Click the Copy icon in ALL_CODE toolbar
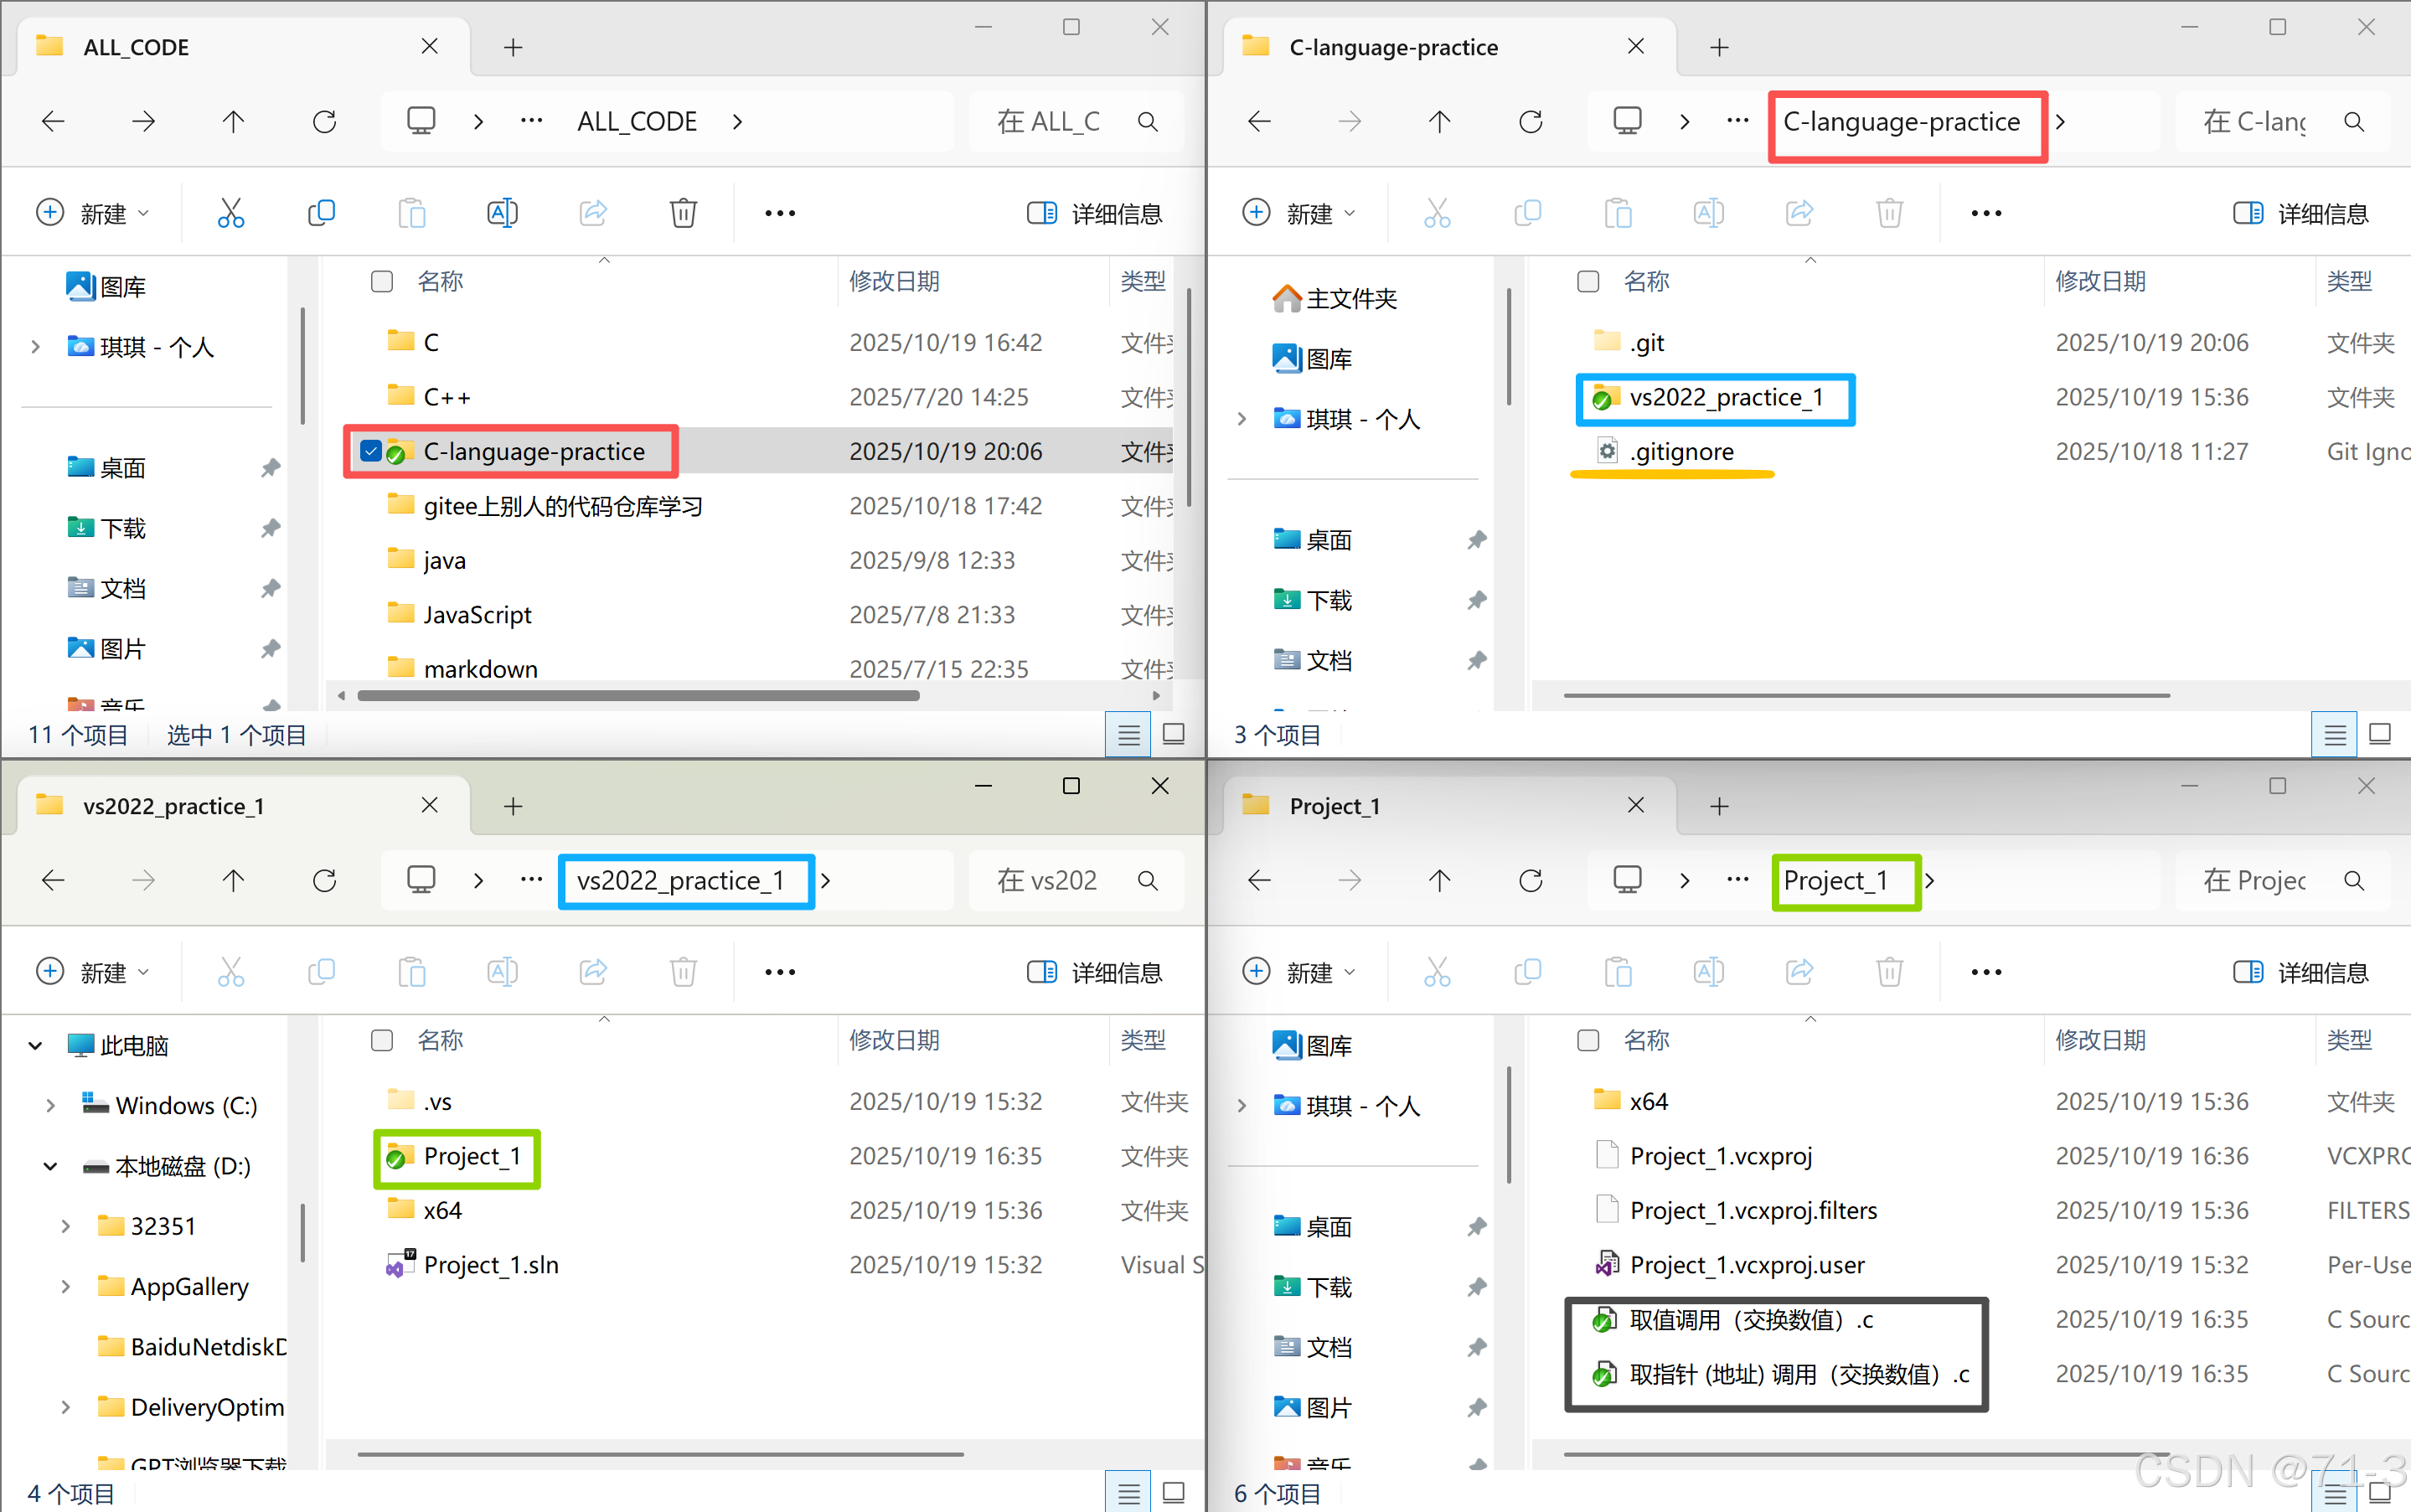This screenshot has height=1512, width=2411. (321, 213)
